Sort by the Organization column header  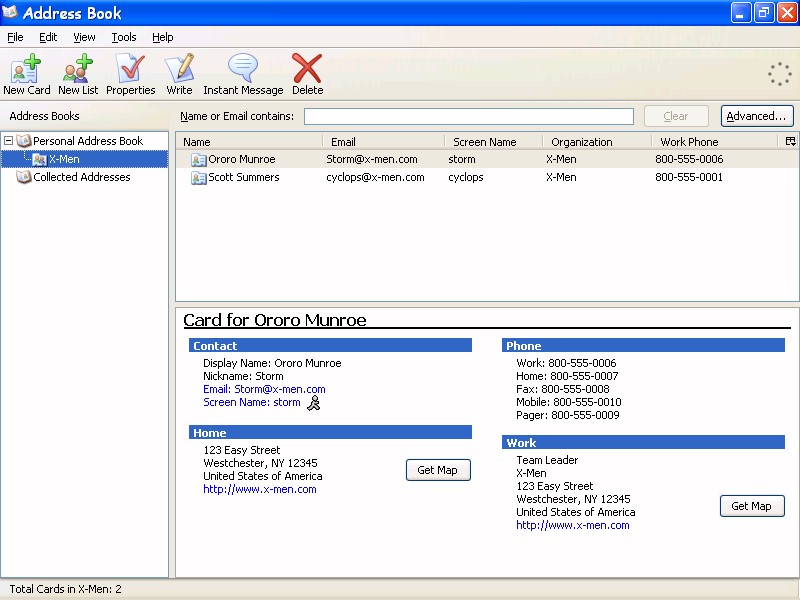597,141
